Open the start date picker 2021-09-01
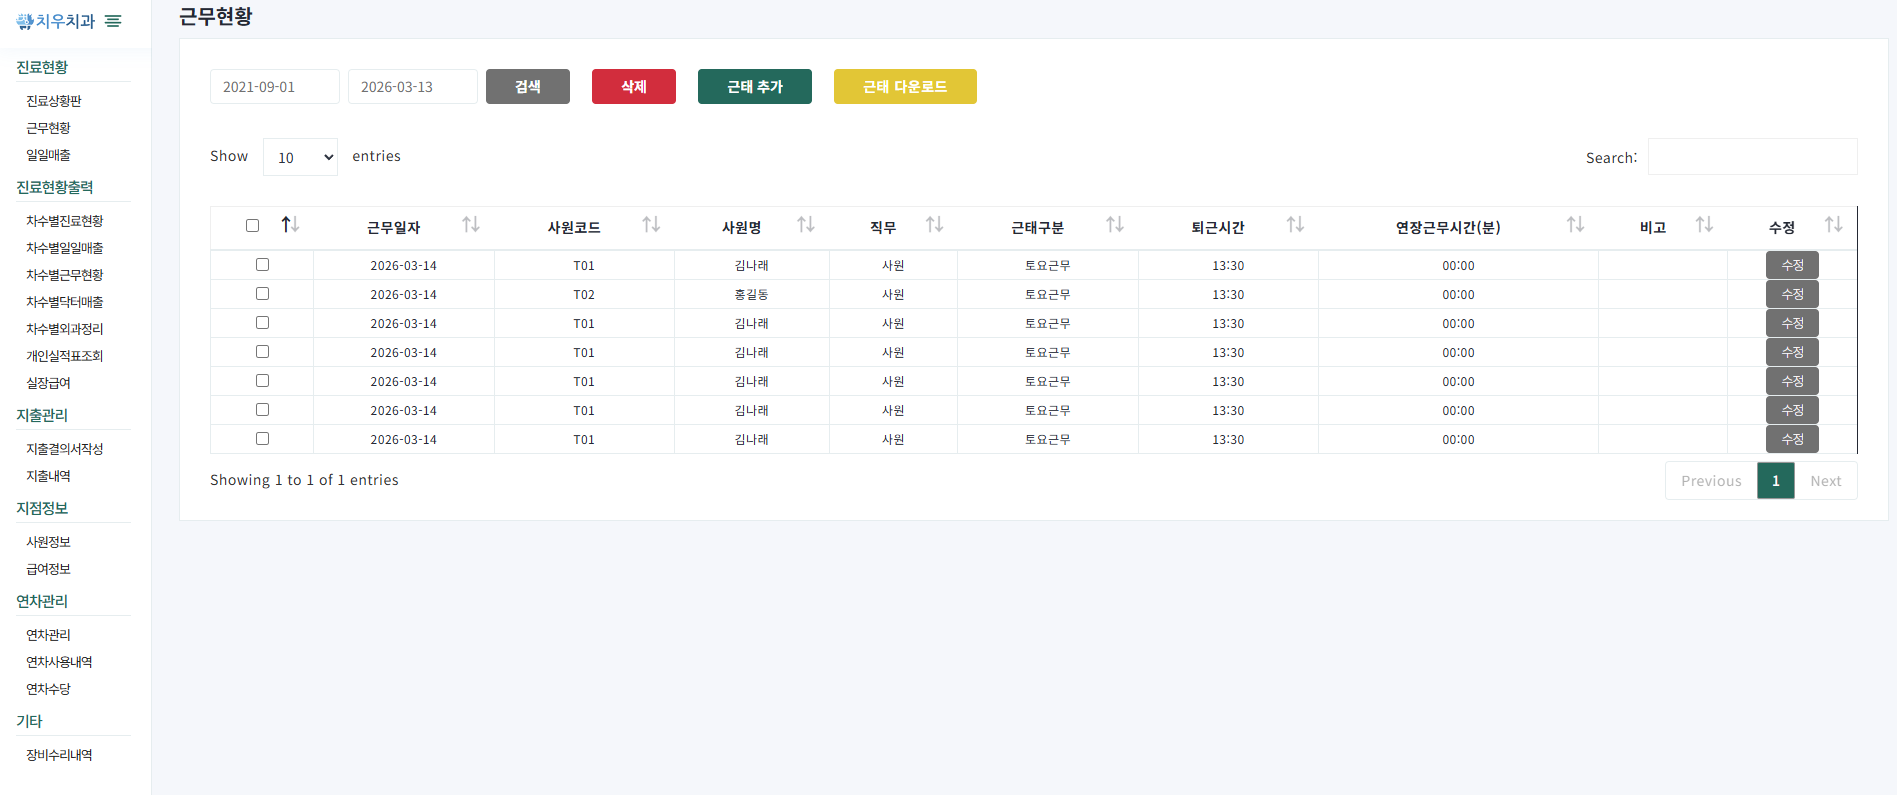1897x795 pixels. point(274,87)
